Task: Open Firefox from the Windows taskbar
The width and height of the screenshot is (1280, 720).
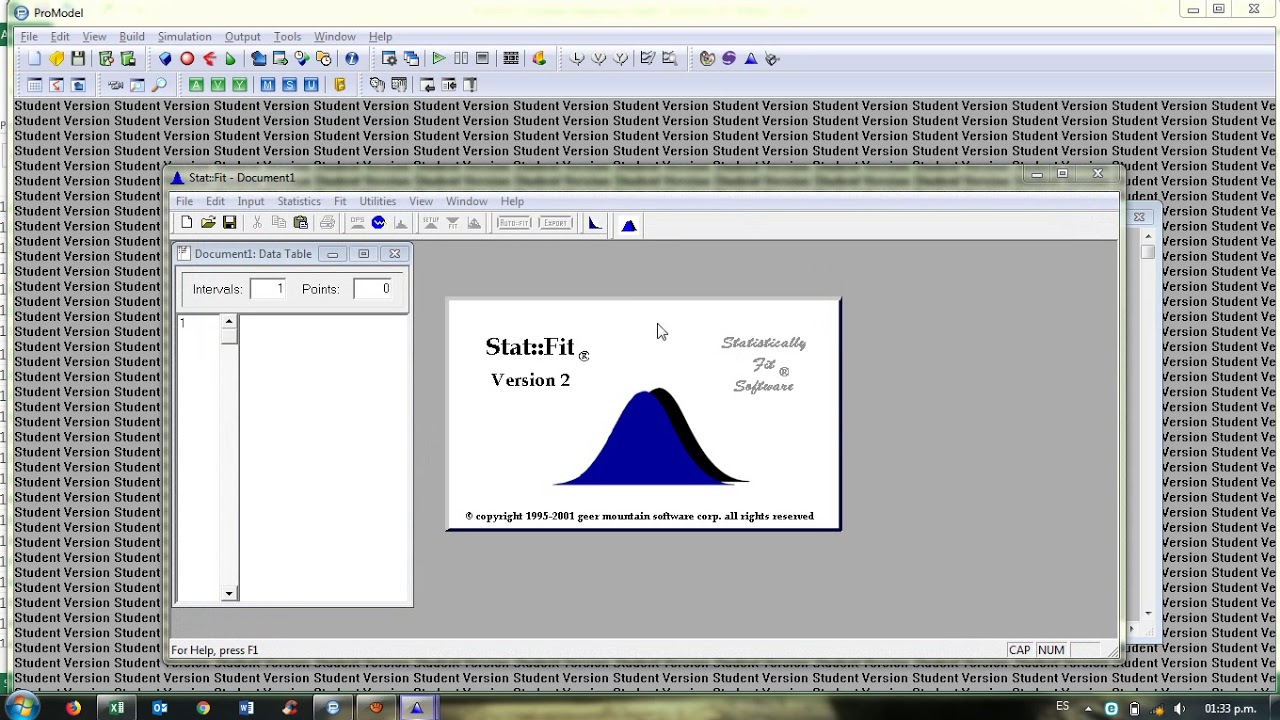Action: [73, 708]
